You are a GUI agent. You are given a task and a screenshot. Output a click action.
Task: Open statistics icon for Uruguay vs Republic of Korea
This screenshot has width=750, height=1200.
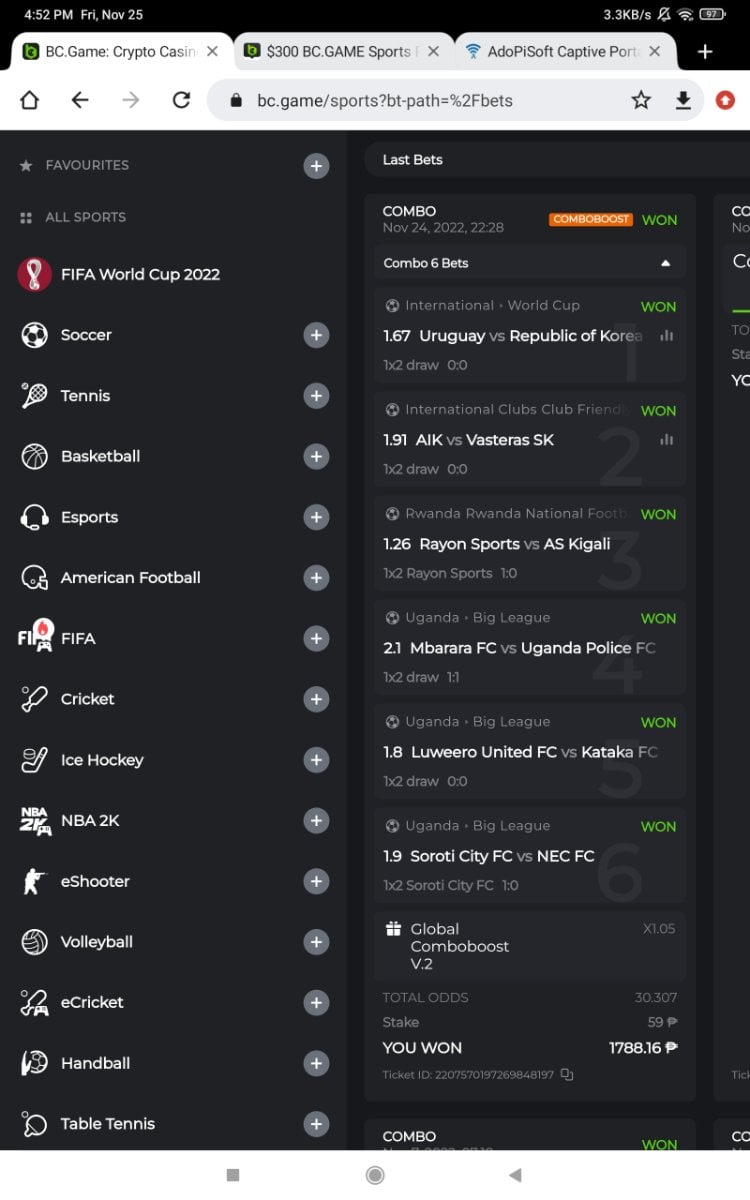667,336
